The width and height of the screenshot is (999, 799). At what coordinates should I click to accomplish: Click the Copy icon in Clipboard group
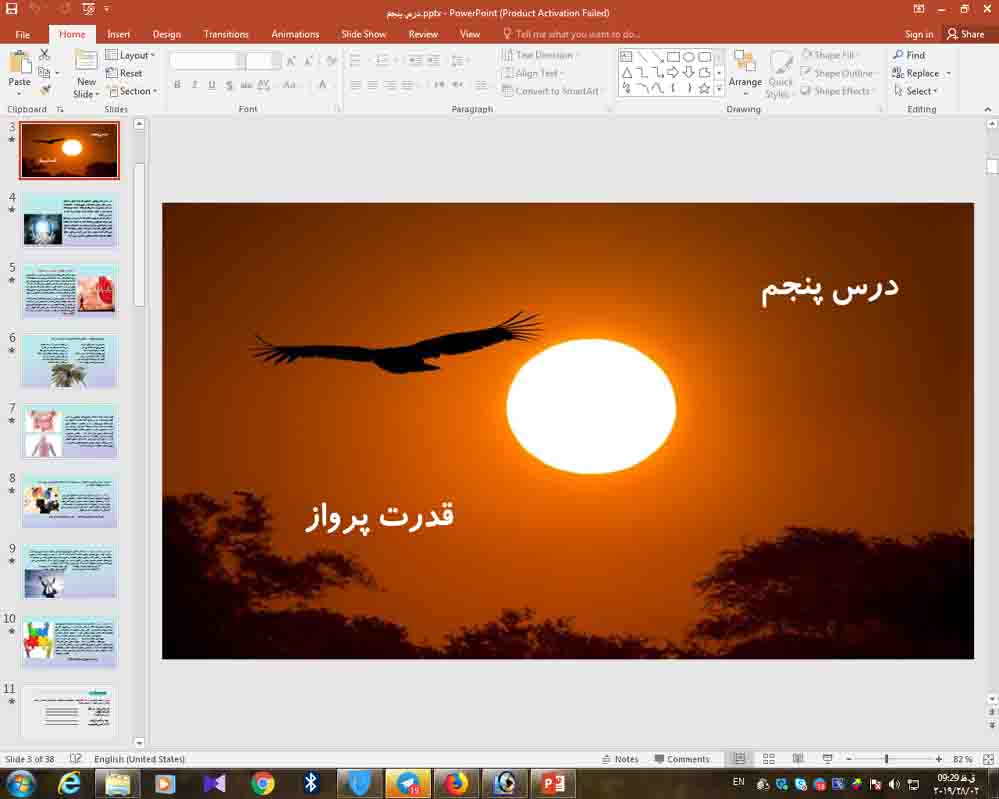coord(44,73)
